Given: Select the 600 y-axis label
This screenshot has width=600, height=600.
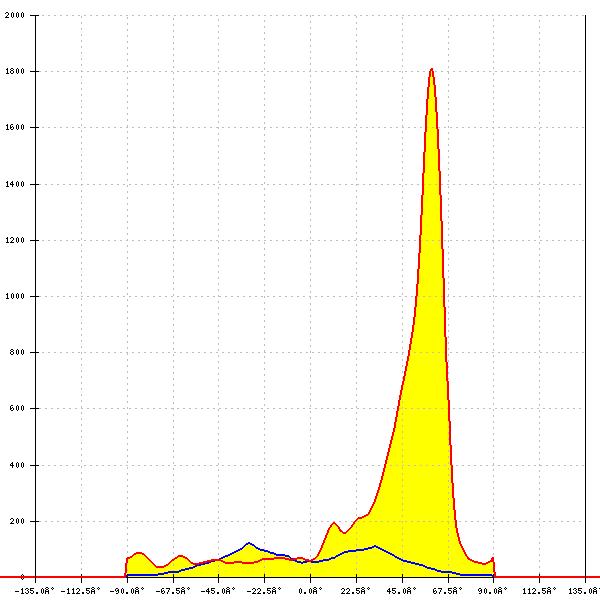Looking at the screenshot, I should click(x=17, y=408).
